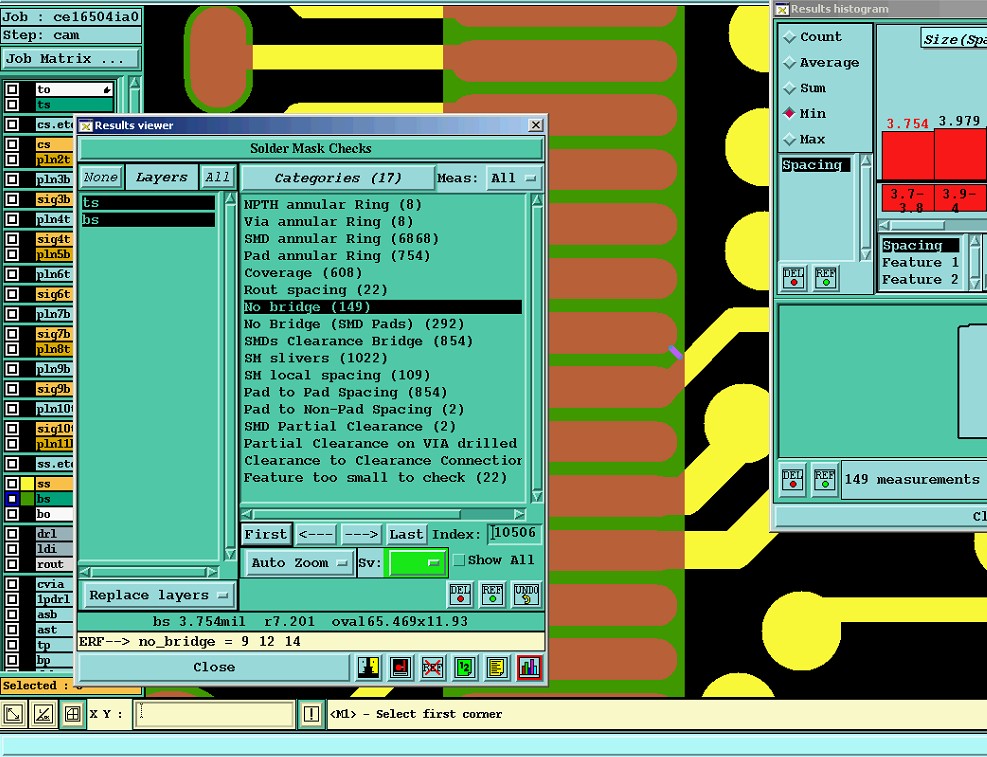Click the scale ratio icon in bottom toolbar

coord(43,714)
